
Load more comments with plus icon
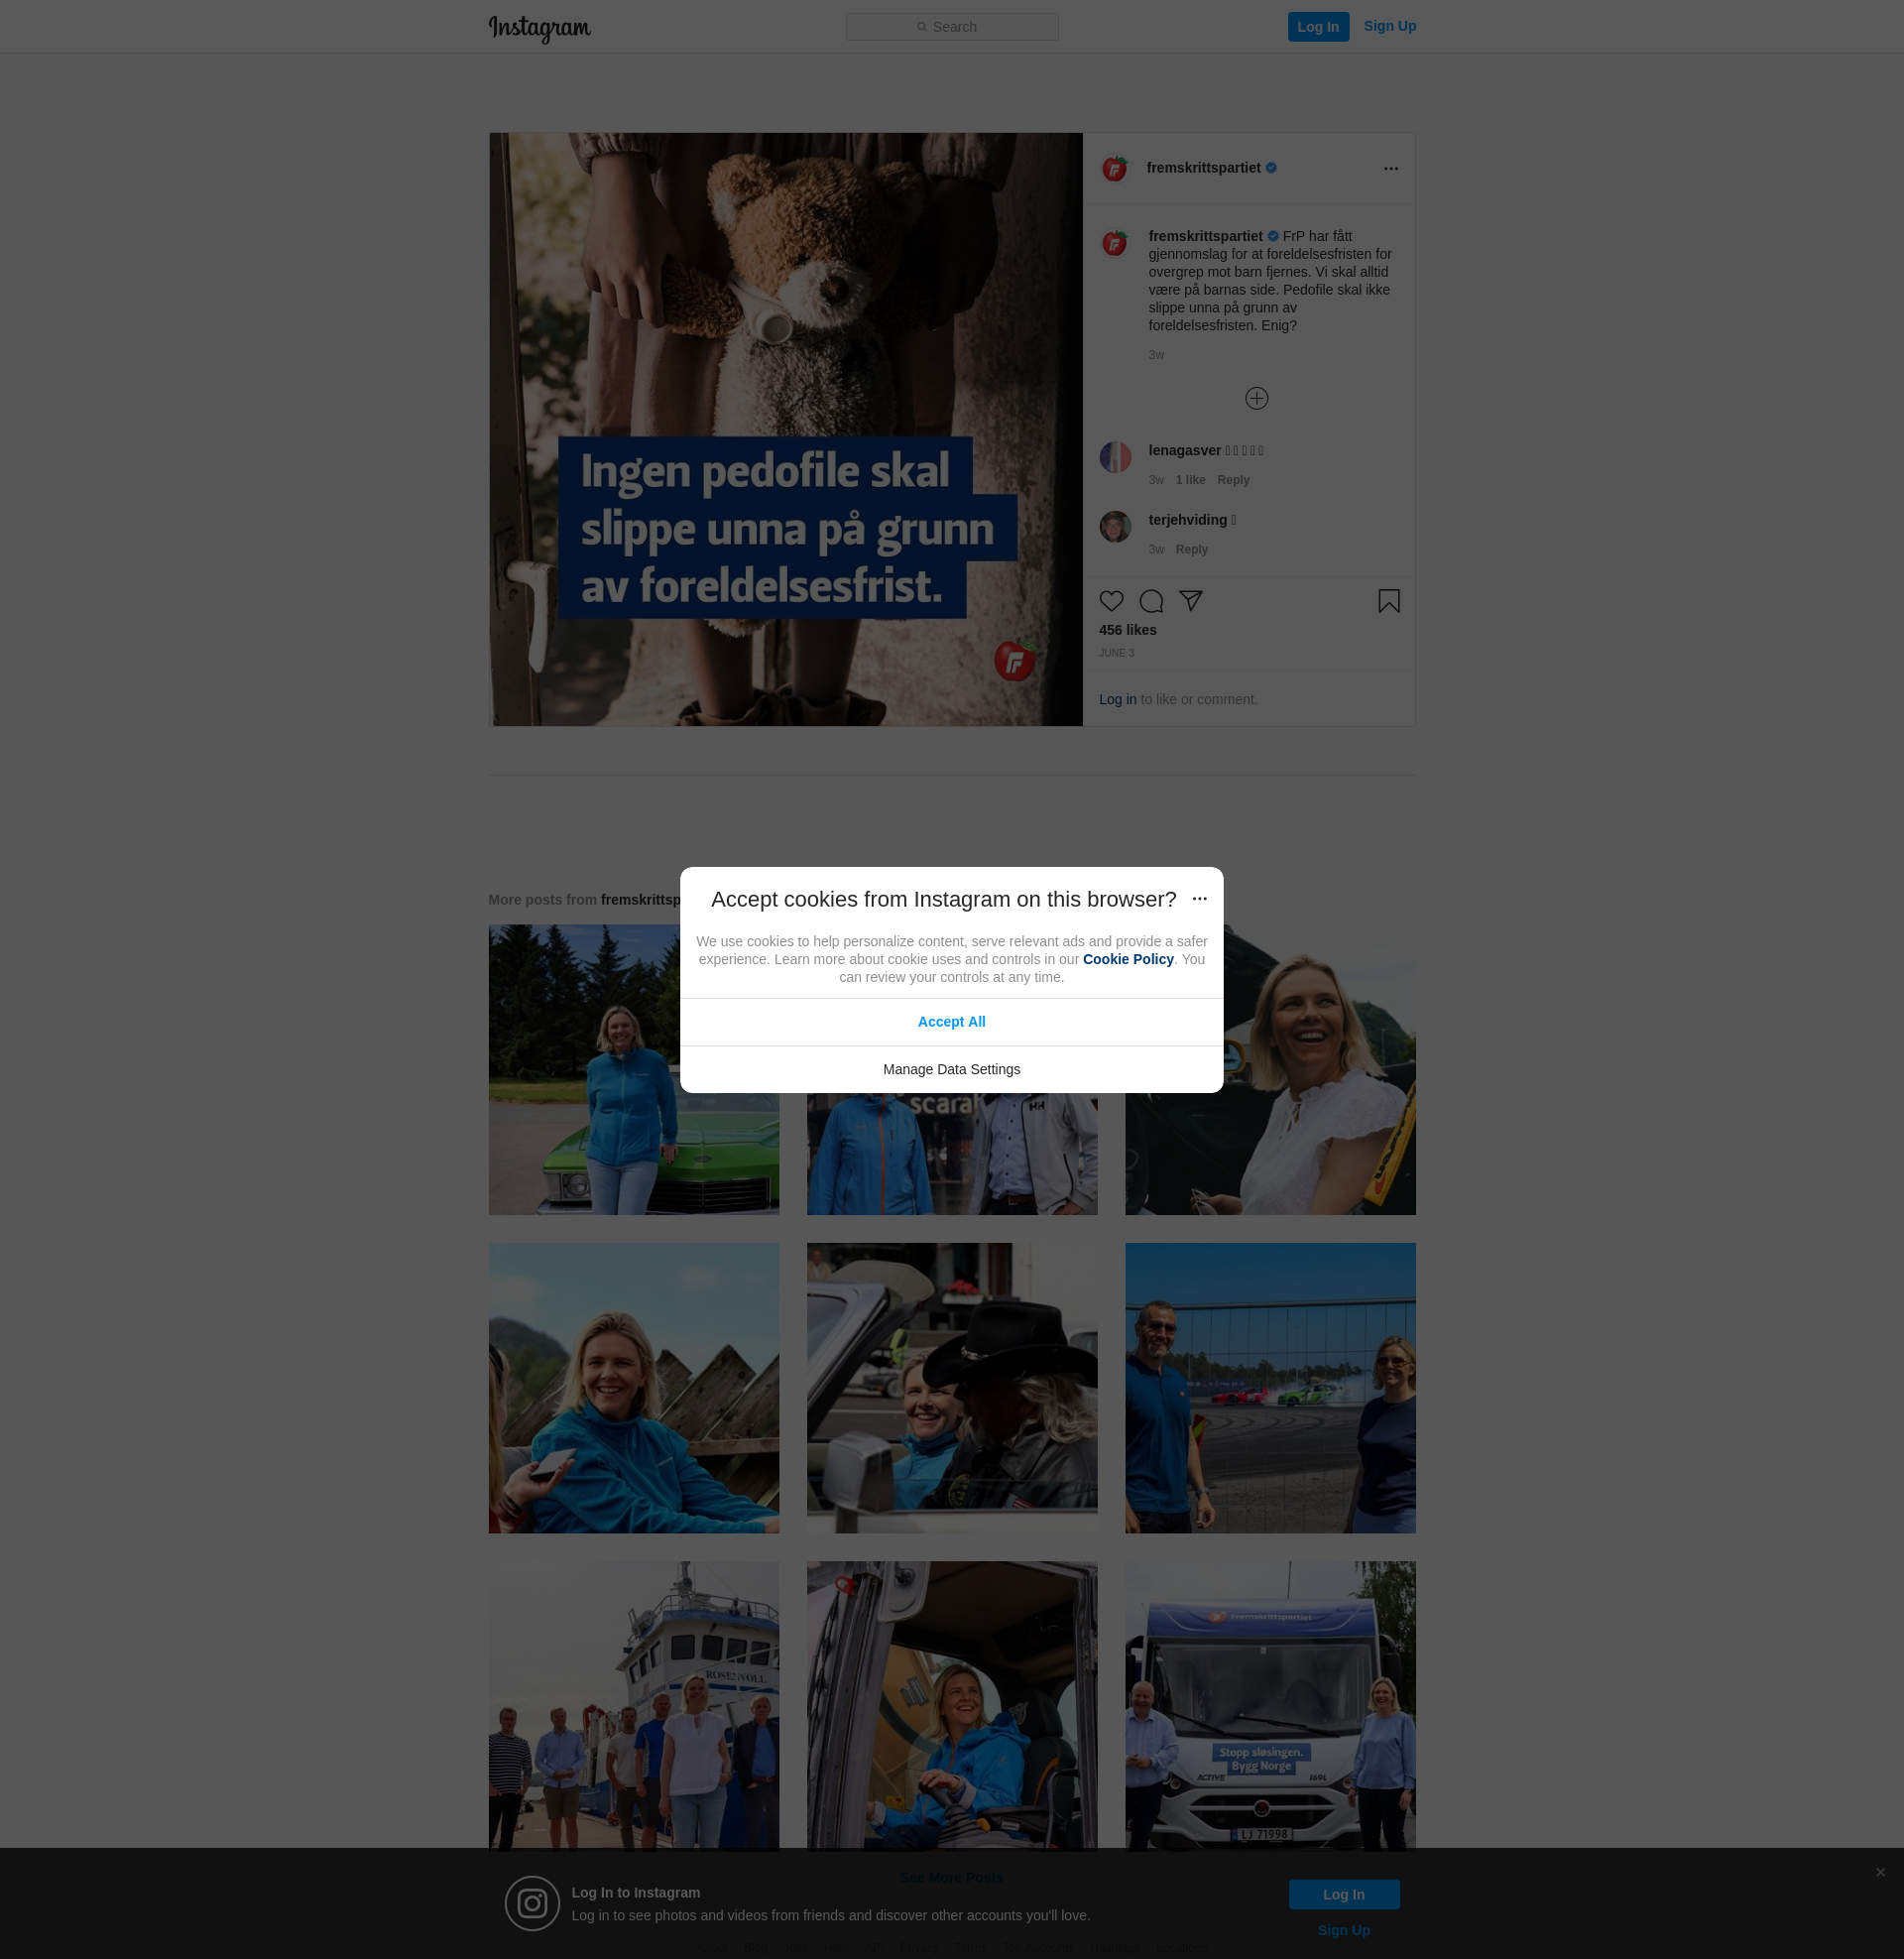(1256, 399)
